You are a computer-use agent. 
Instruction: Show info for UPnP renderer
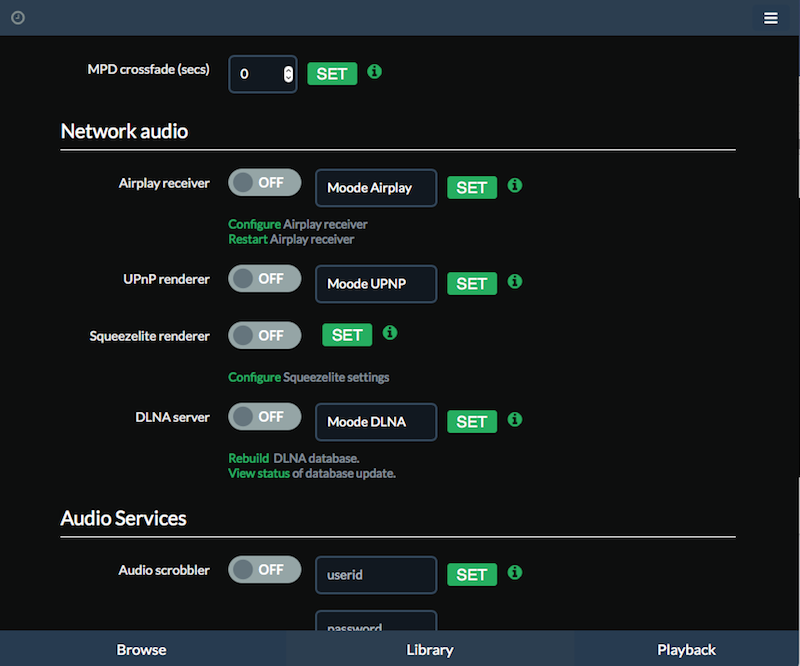pos(514,281)
